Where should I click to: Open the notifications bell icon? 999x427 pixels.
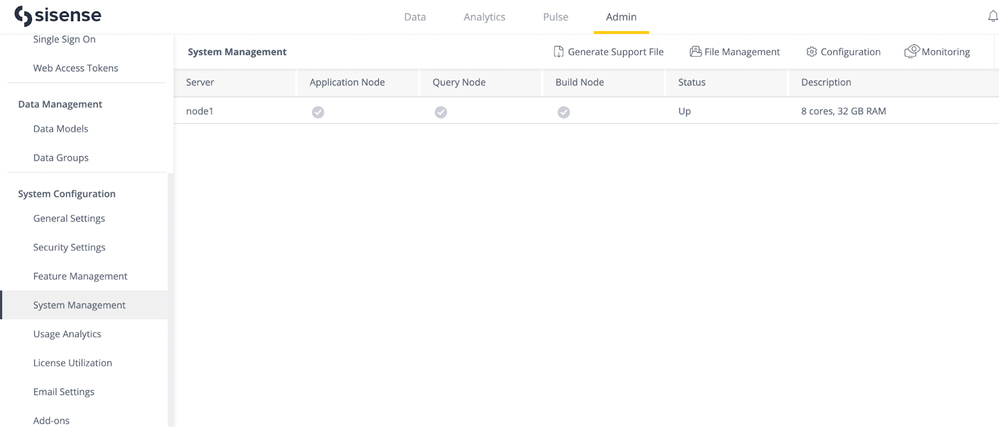pyautogui.click(x=992, y=16)
